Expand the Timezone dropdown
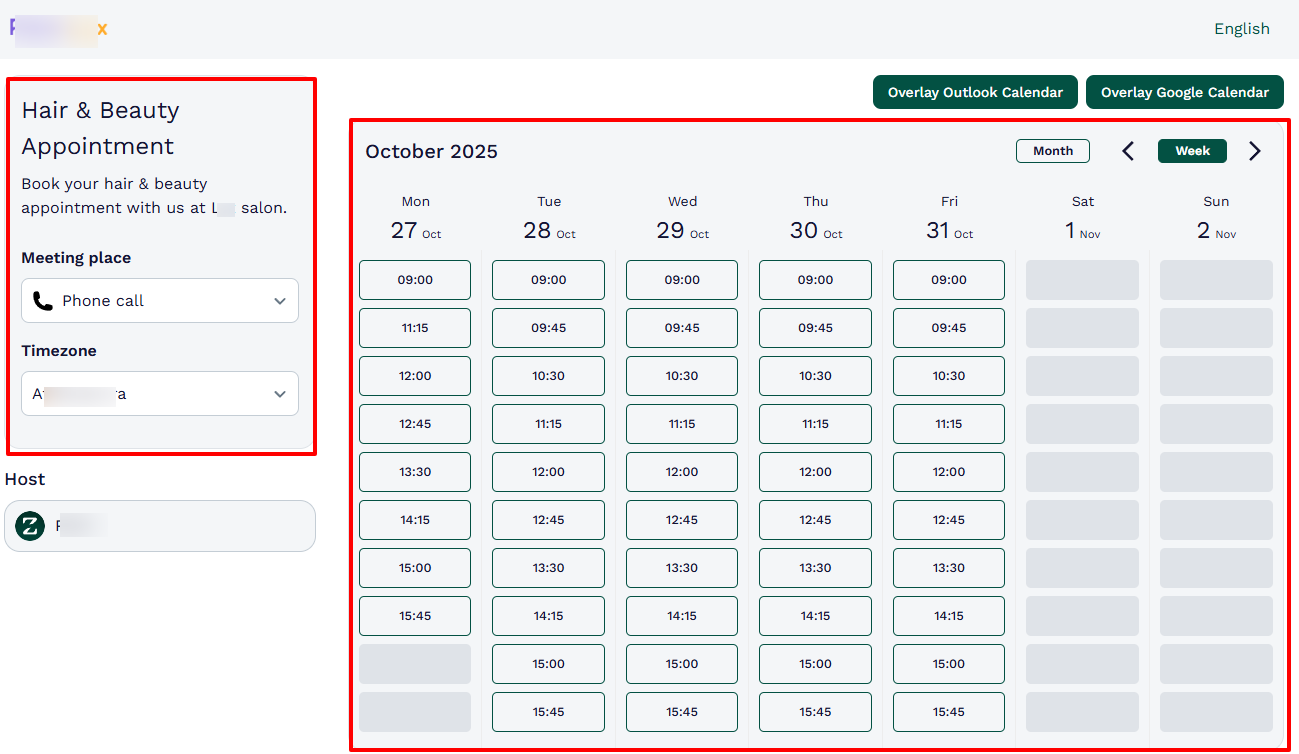The image size is (1299, 754). pos(159,393)
